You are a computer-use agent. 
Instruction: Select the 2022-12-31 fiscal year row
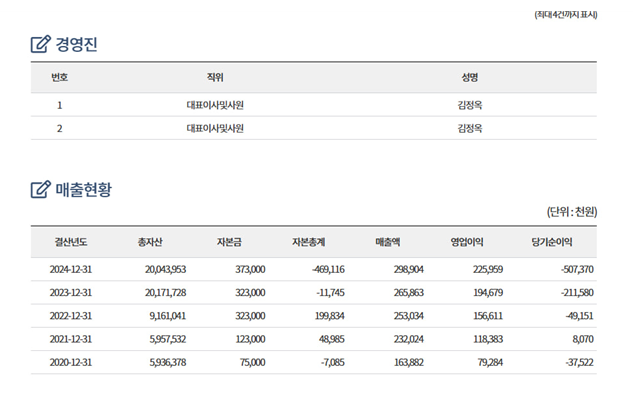coord(314,316)
